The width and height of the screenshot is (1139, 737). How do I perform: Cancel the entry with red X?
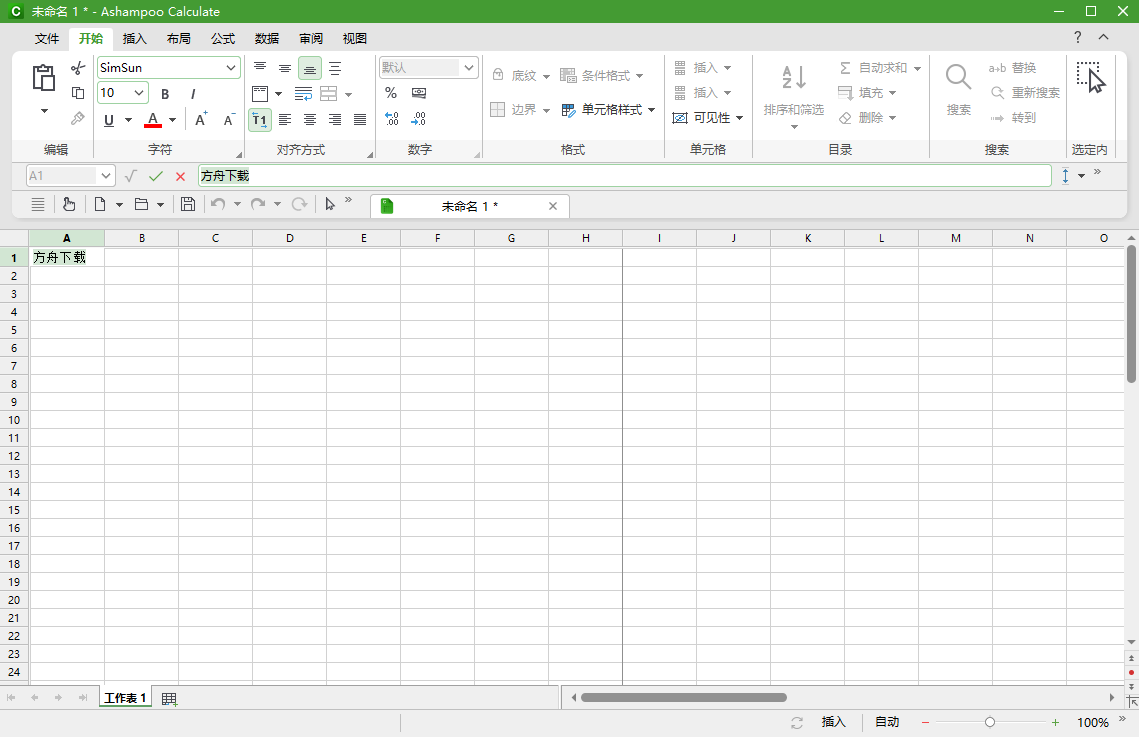pos(181,176)
